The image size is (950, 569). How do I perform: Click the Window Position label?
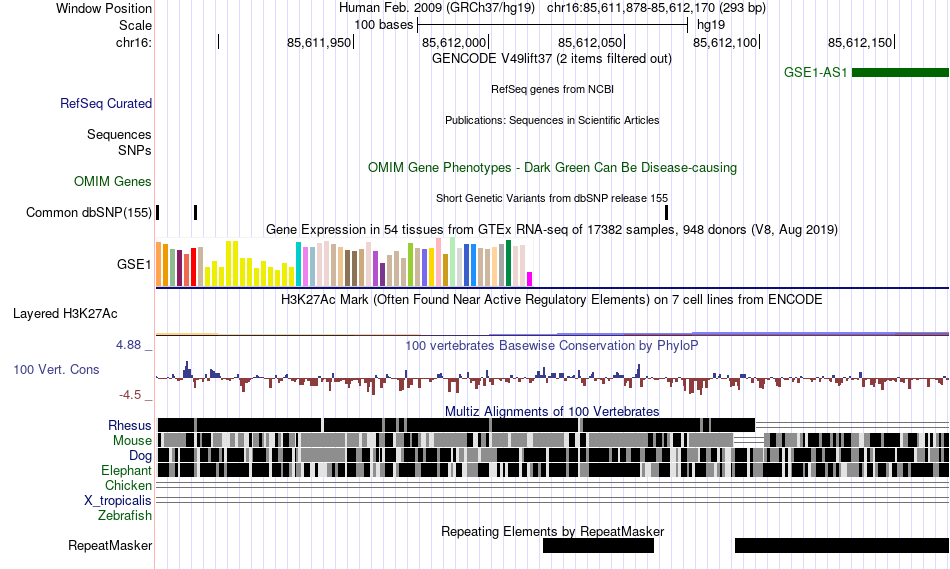point(104,8)
